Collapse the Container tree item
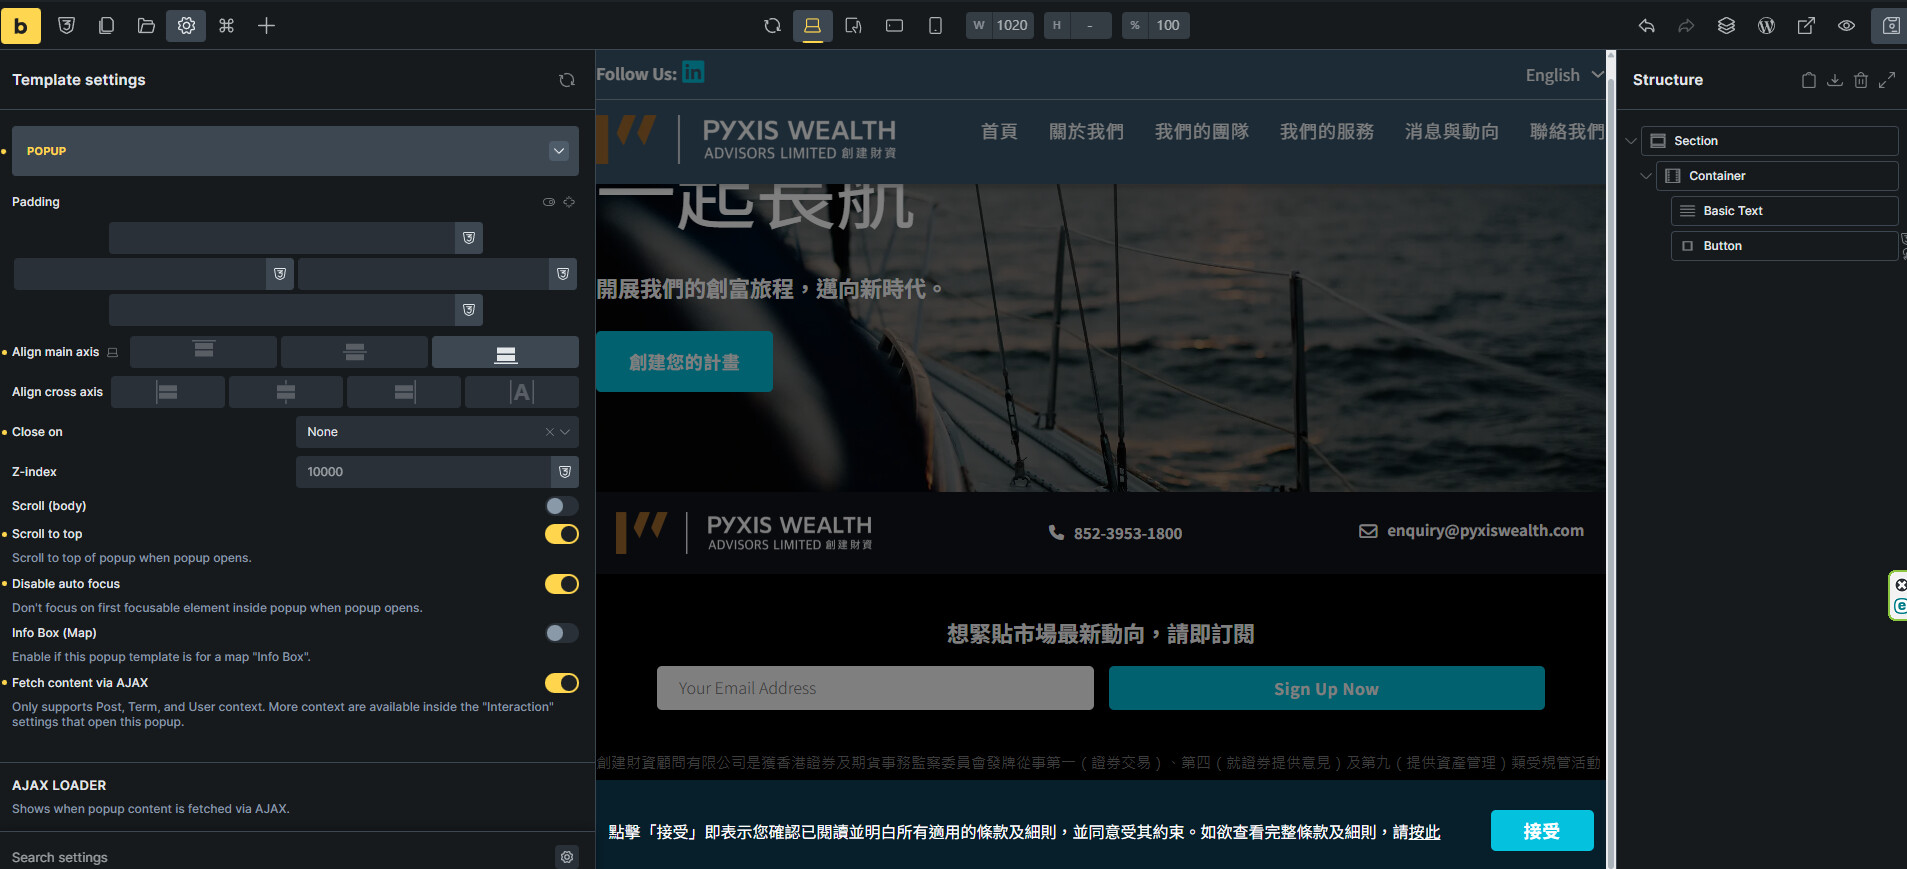This screenshot has width=1907, height=869. (x=1646, y=176)
